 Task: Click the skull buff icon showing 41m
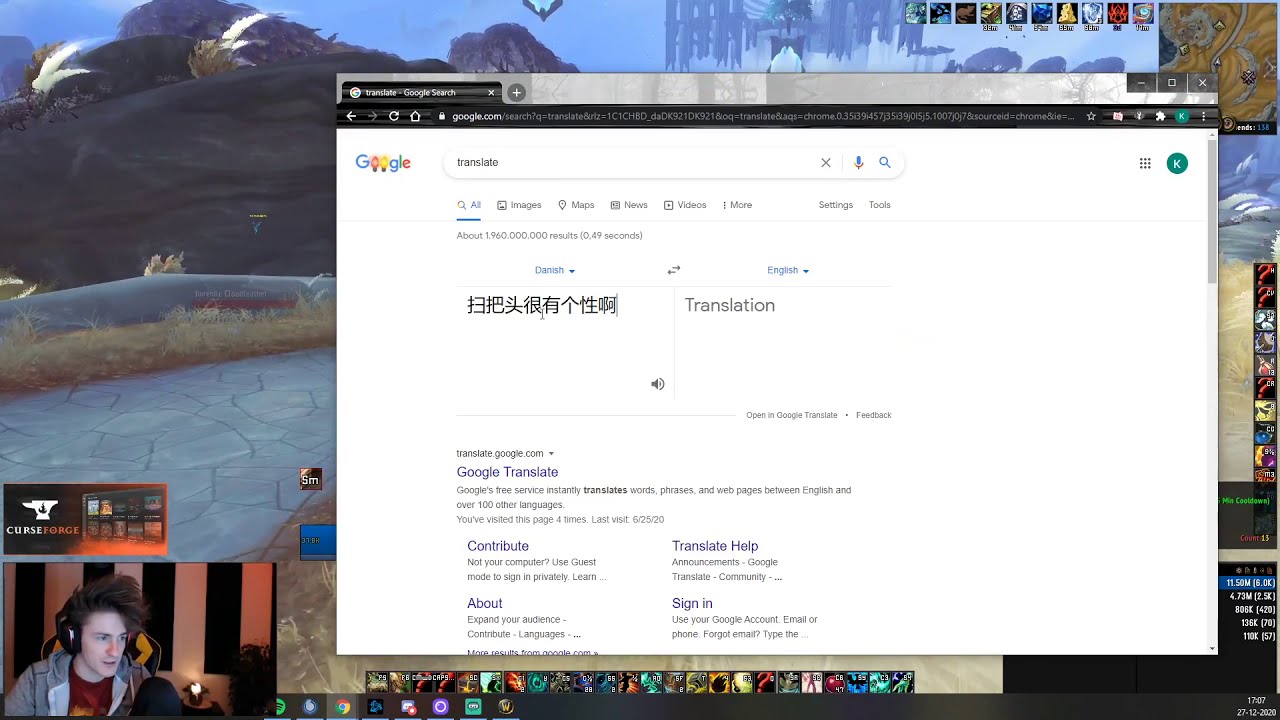1016,15
